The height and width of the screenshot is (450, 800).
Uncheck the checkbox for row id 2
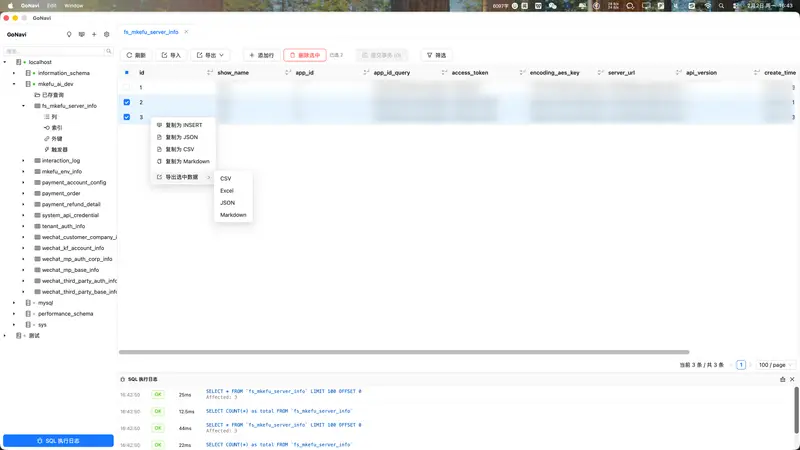pyautogui.click(x=126, y=102)
